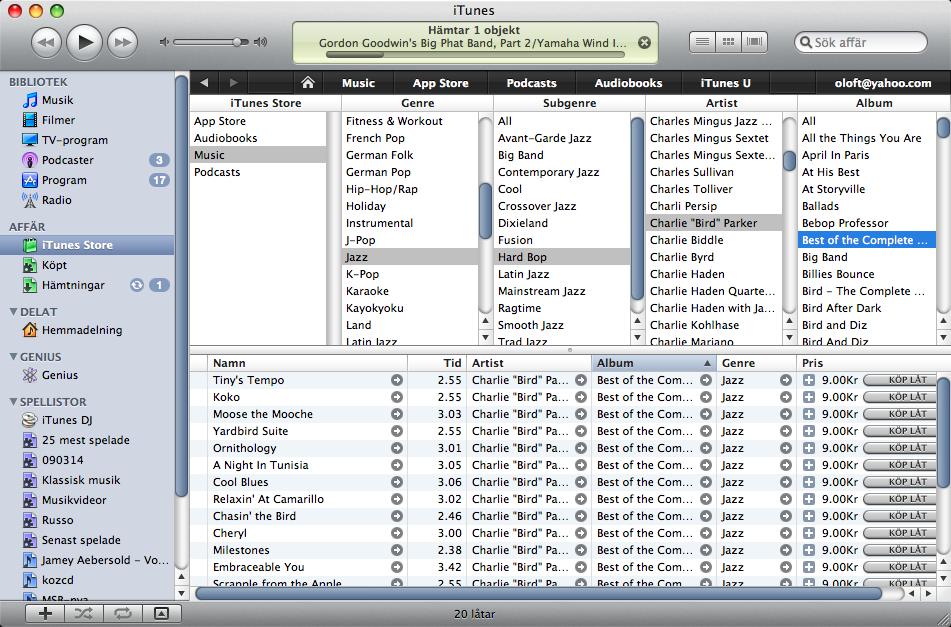This screenshot has width=951, height=627.
Task: Click the plus icon beside Tiny's Tempo price
Action: (808, 380)
